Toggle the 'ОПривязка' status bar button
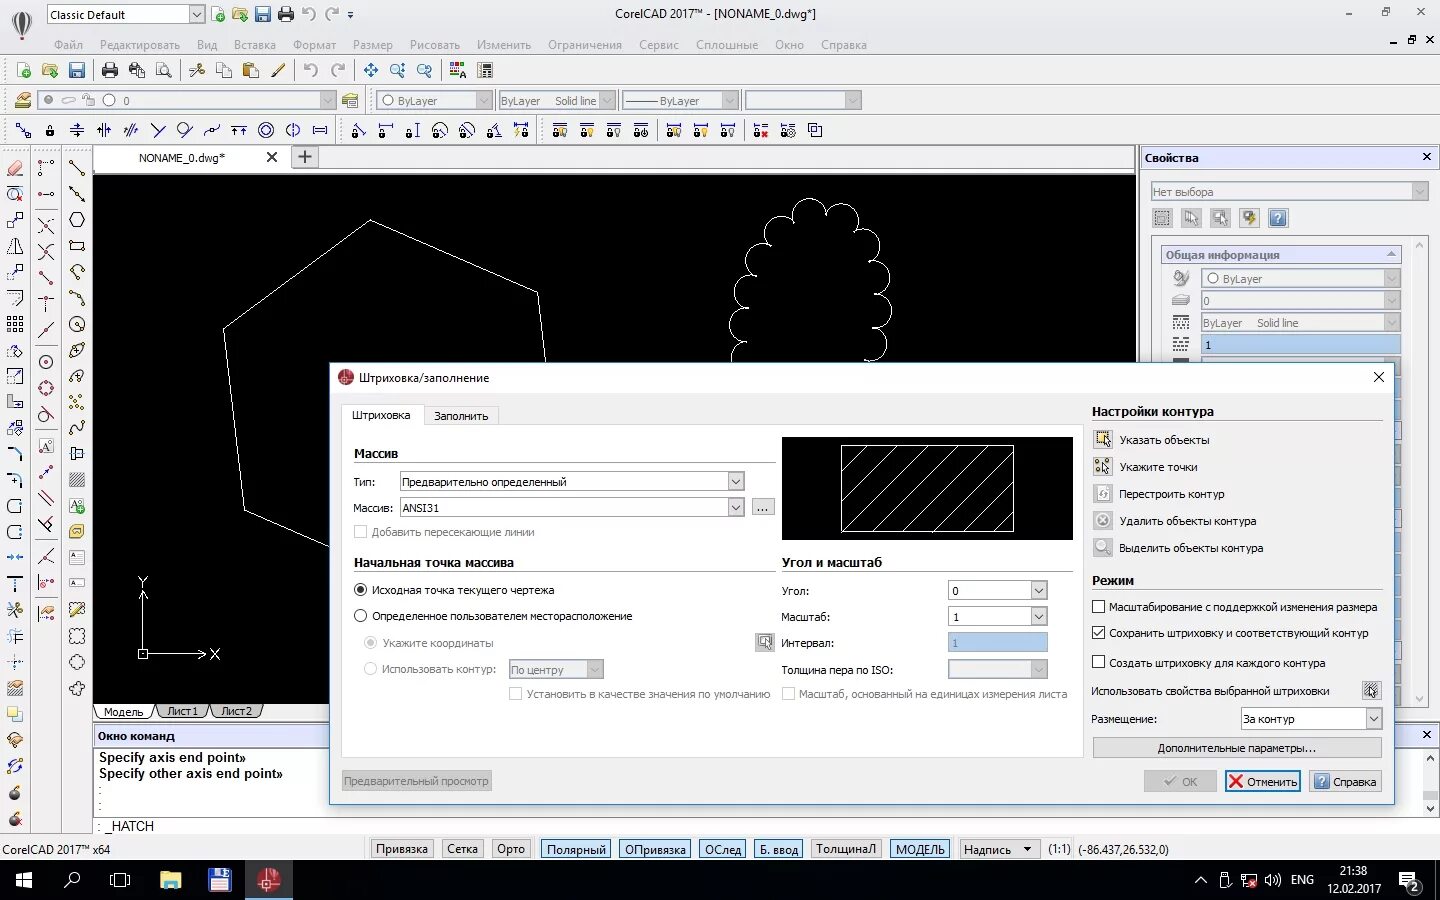The image size is (1440, 900). coord(656,849)
